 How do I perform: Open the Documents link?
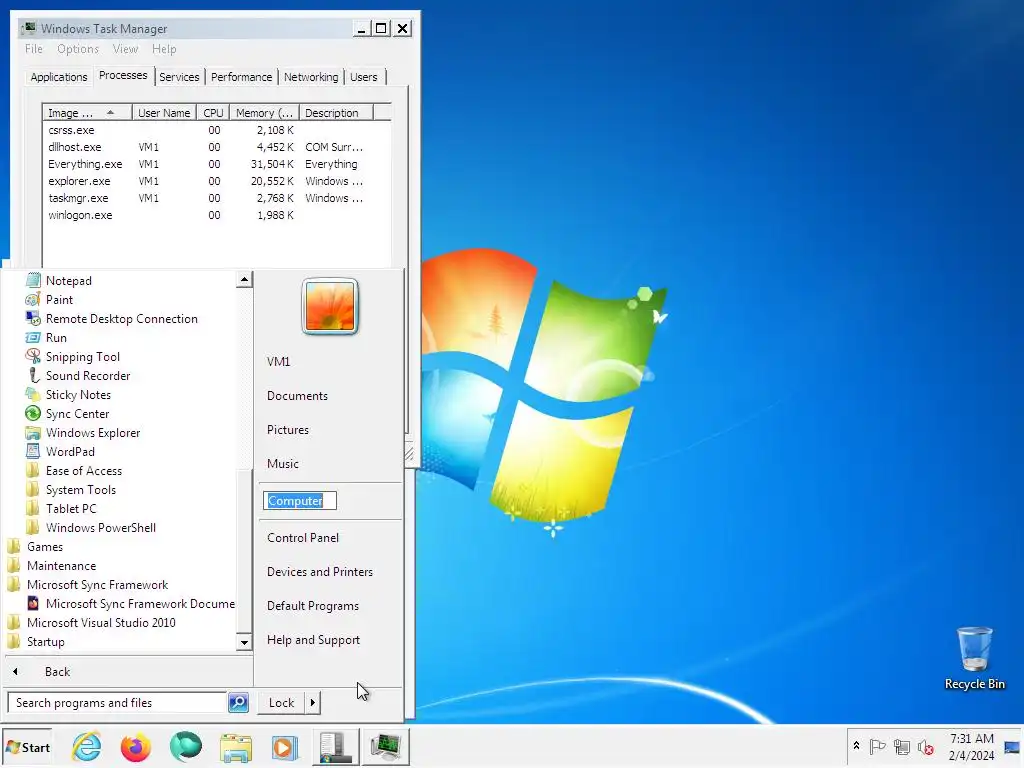coord(297,396)
